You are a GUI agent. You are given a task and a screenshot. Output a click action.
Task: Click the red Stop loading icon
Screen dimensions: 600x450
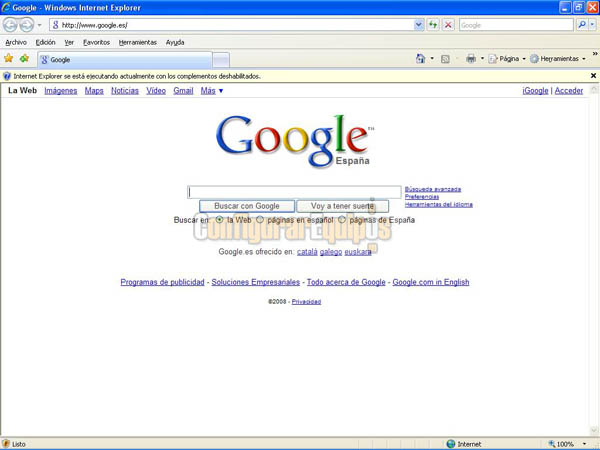[x=448, y=25]
